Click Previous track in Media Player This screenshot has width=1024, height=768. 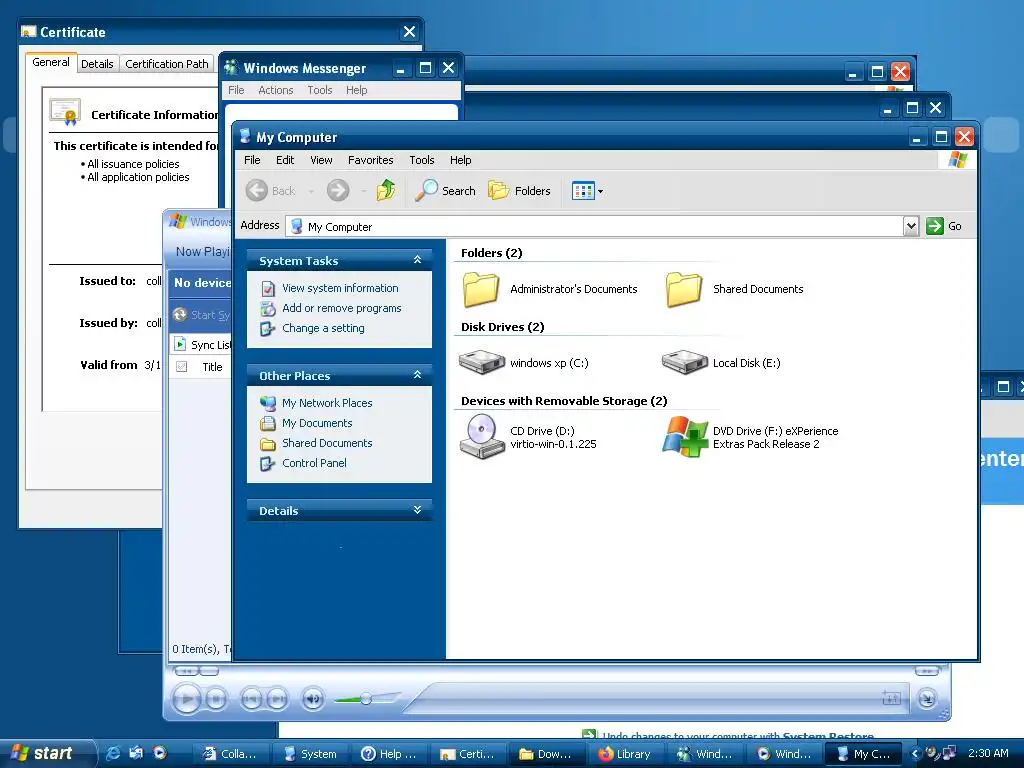pyautogui.click(x=251, y=699)
